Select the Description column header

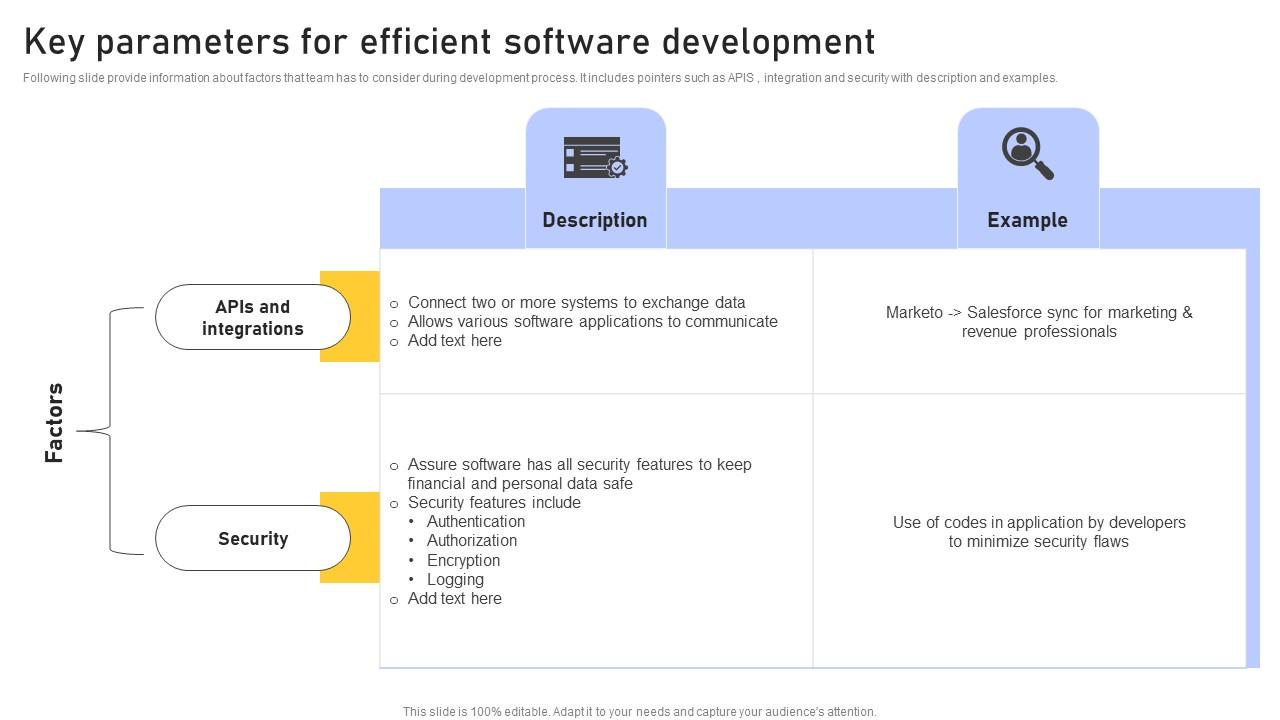click(595, 220)
